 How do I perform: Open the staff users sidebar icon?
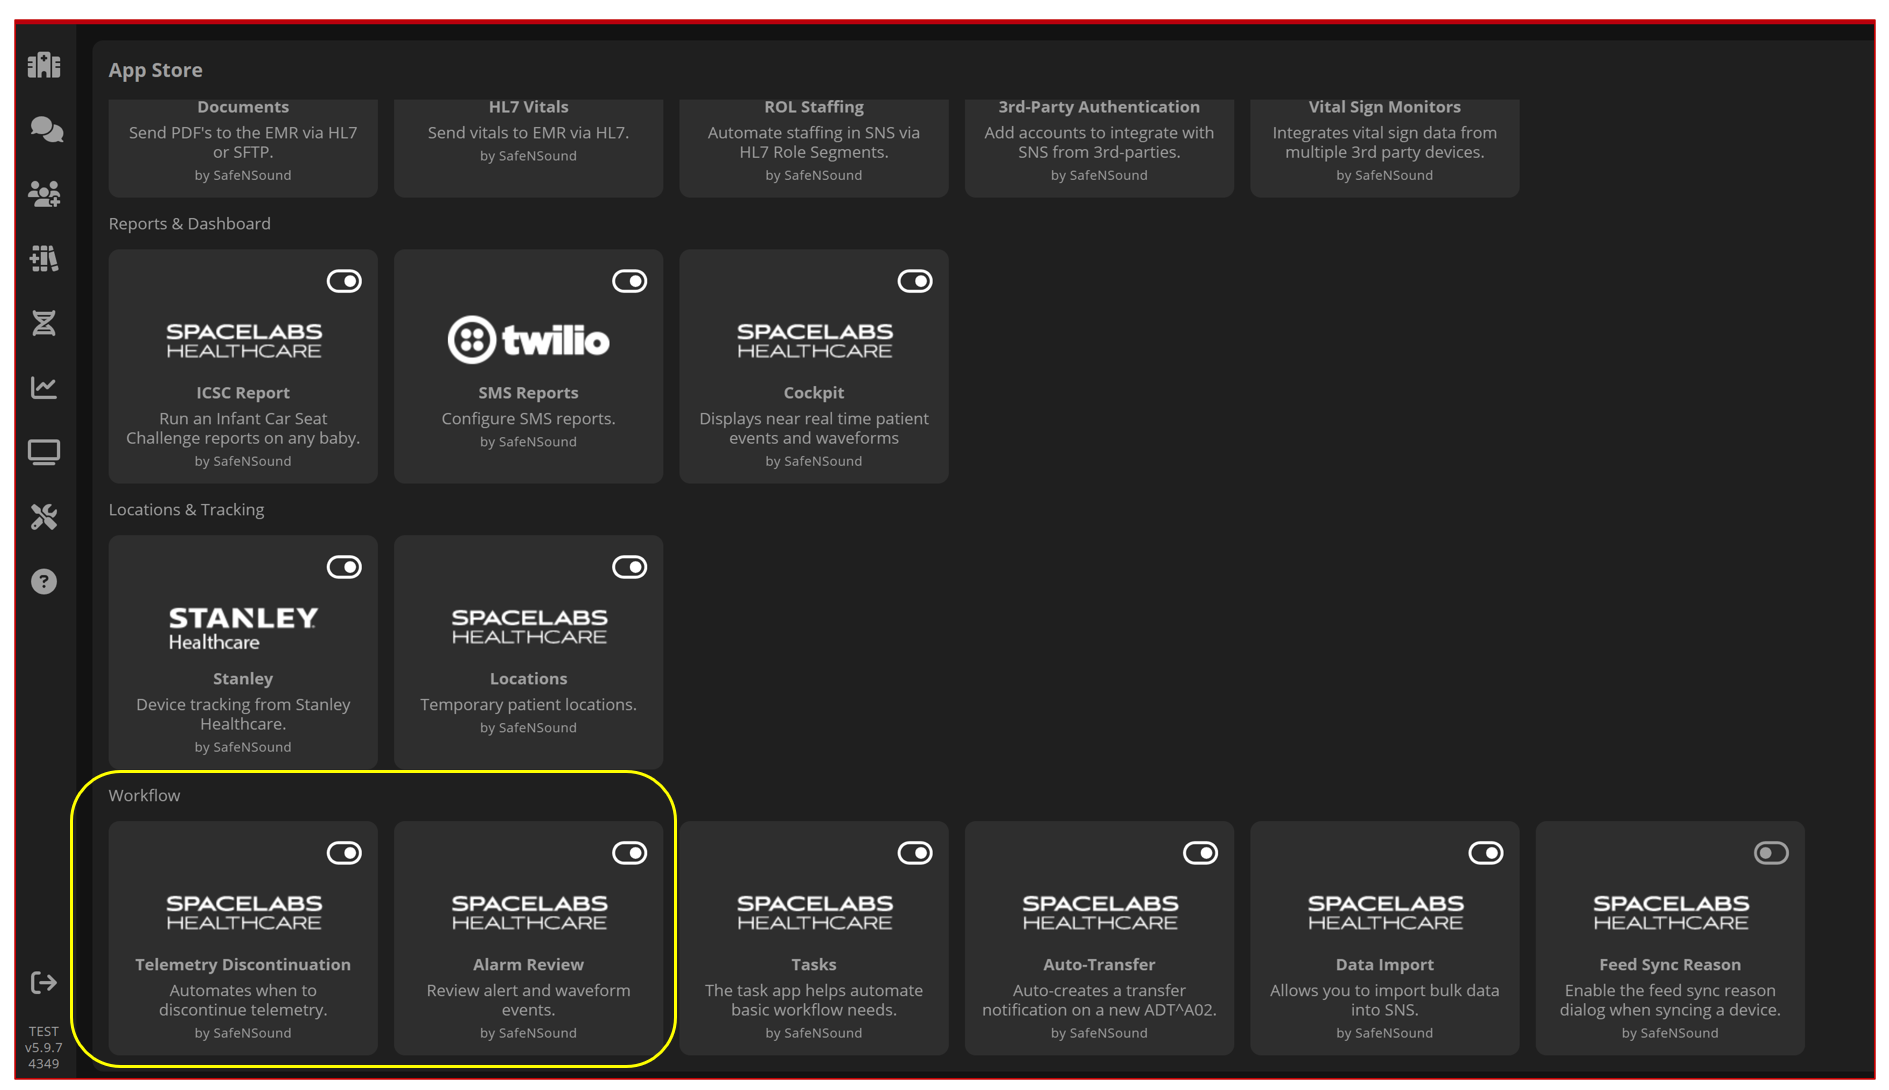tap(44, 194)
